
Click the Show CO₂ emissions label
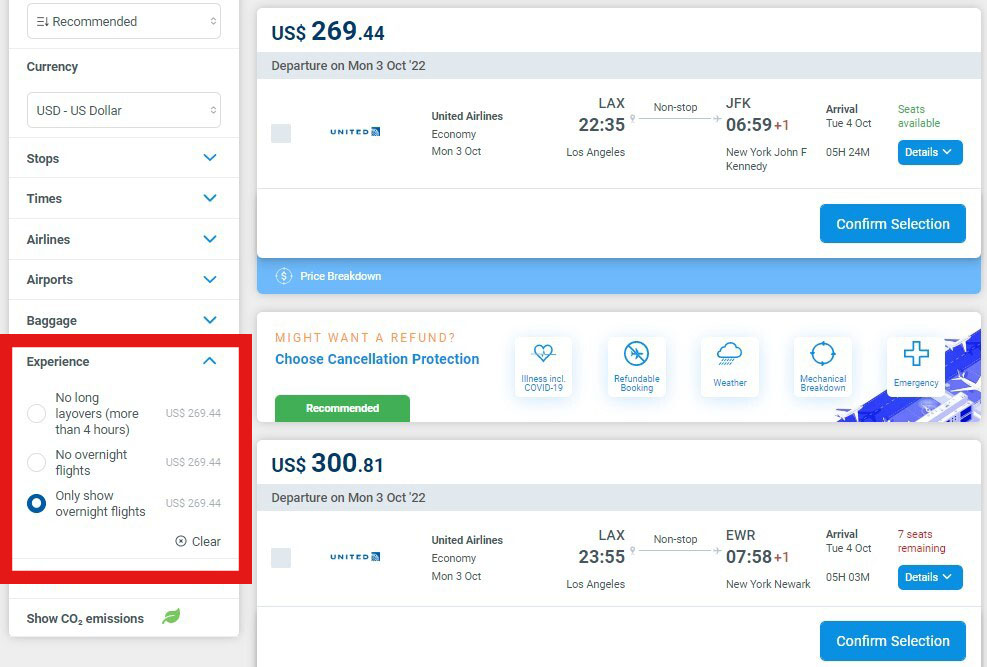click(85, 619)
